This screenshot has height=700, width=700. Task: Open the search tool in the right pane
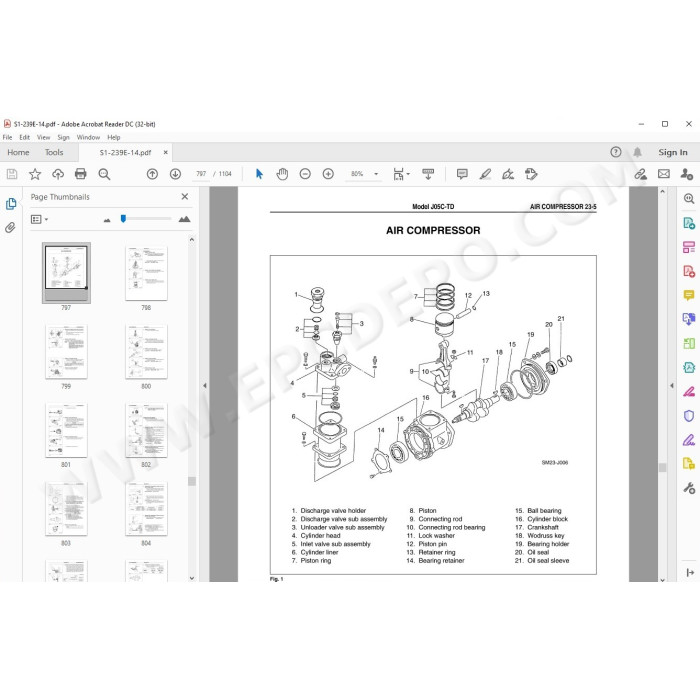tap(689, 199)
